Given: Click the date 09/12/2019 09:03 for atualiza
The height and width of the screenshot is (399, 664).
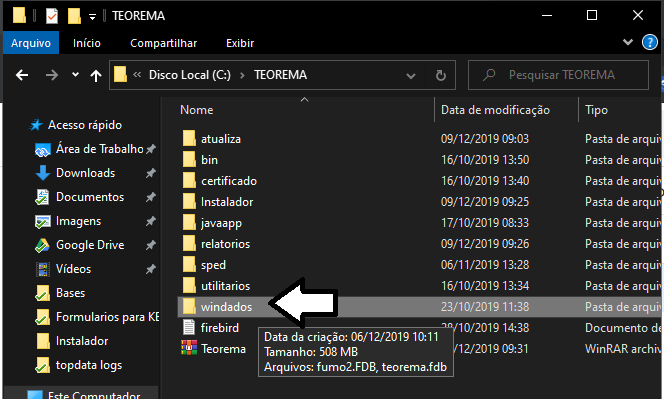Looking at the screenshot, I should coord(484,139).
